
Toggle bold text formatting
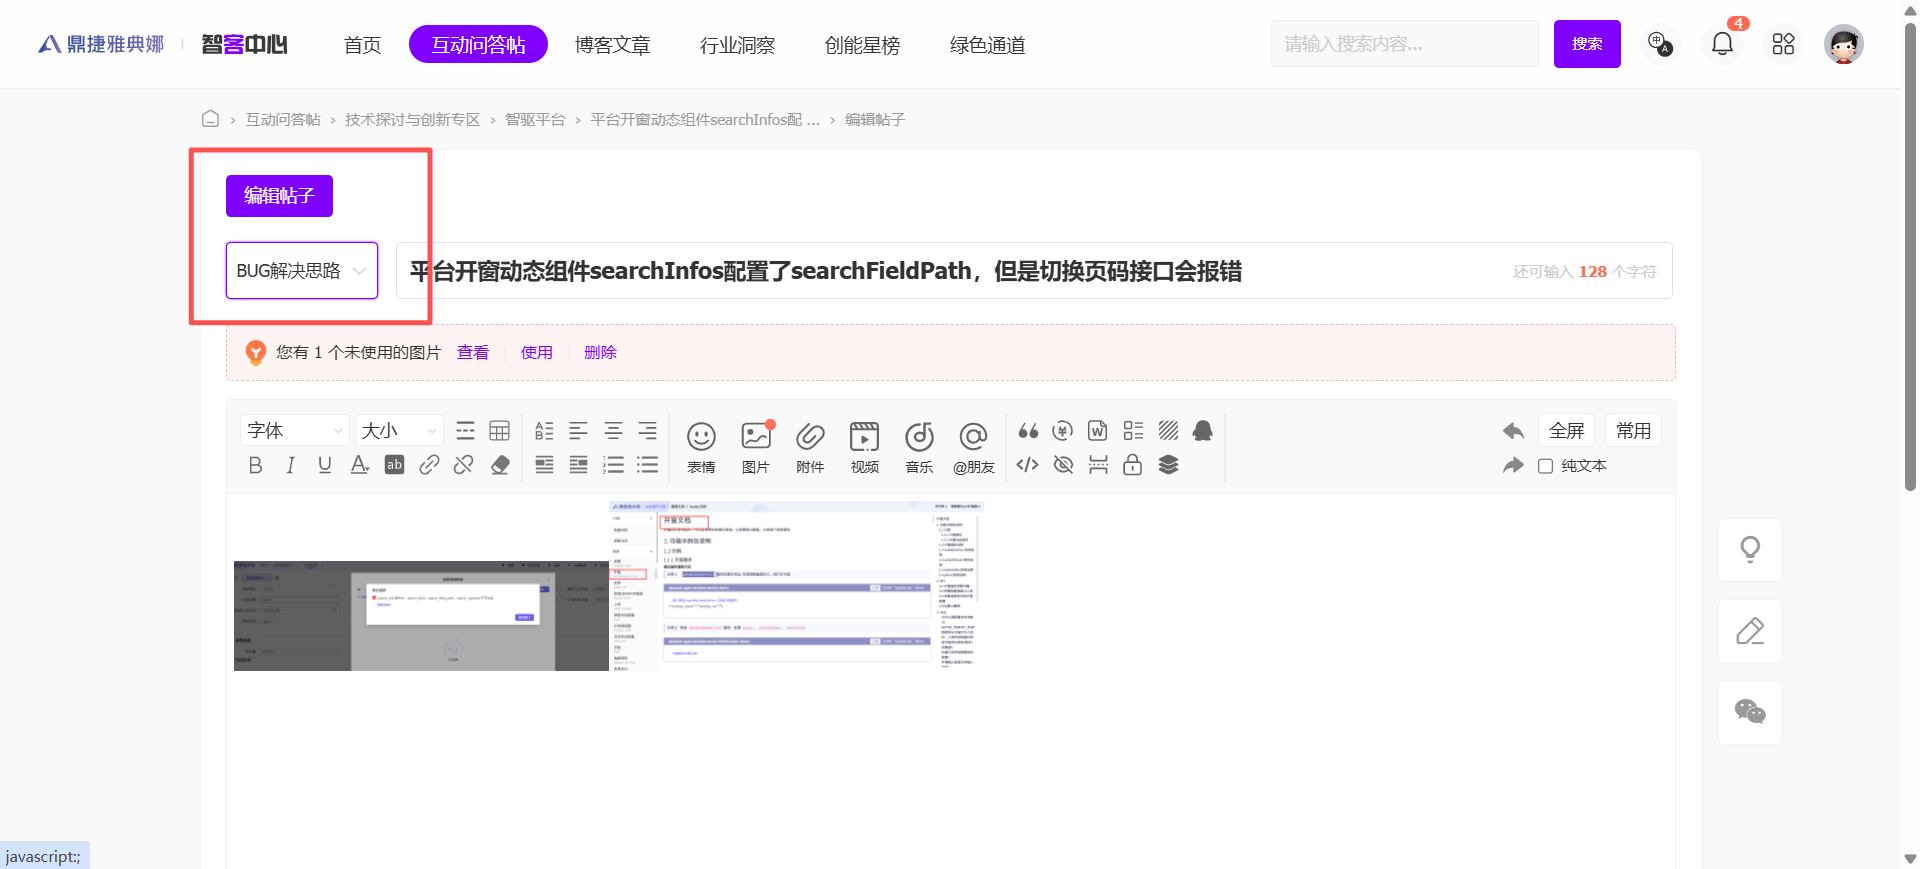tap(256, 465)
